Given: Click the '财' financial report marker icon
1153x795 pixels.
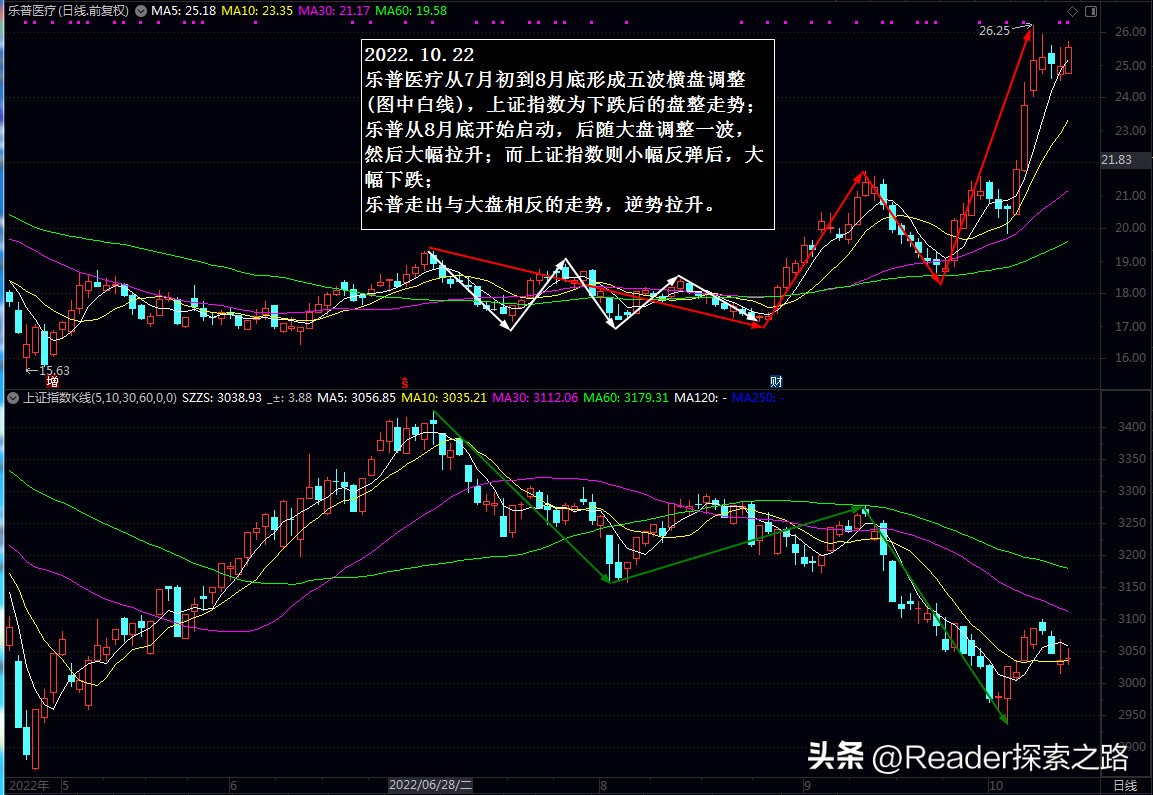Looking at the screenshot, I should pos(775,382).
